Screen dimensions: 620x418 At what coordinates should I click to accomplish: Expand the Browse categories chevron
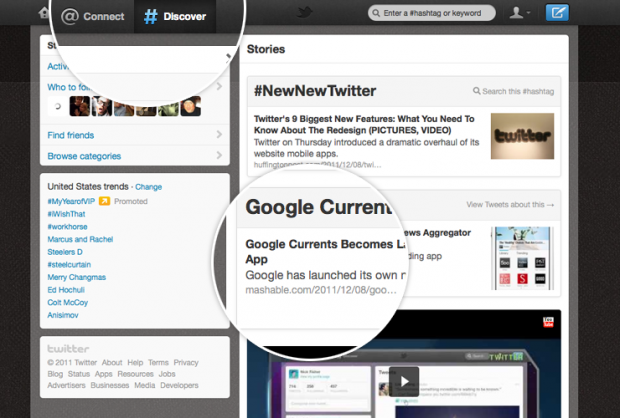tap(219, 155)
